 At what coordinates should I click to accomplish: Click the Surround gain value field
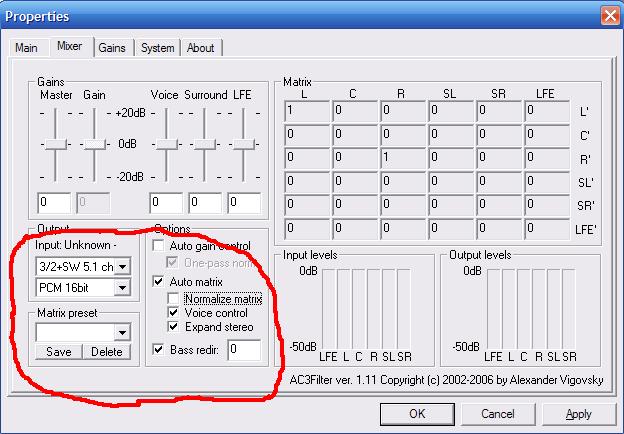(x=205, y=203)
